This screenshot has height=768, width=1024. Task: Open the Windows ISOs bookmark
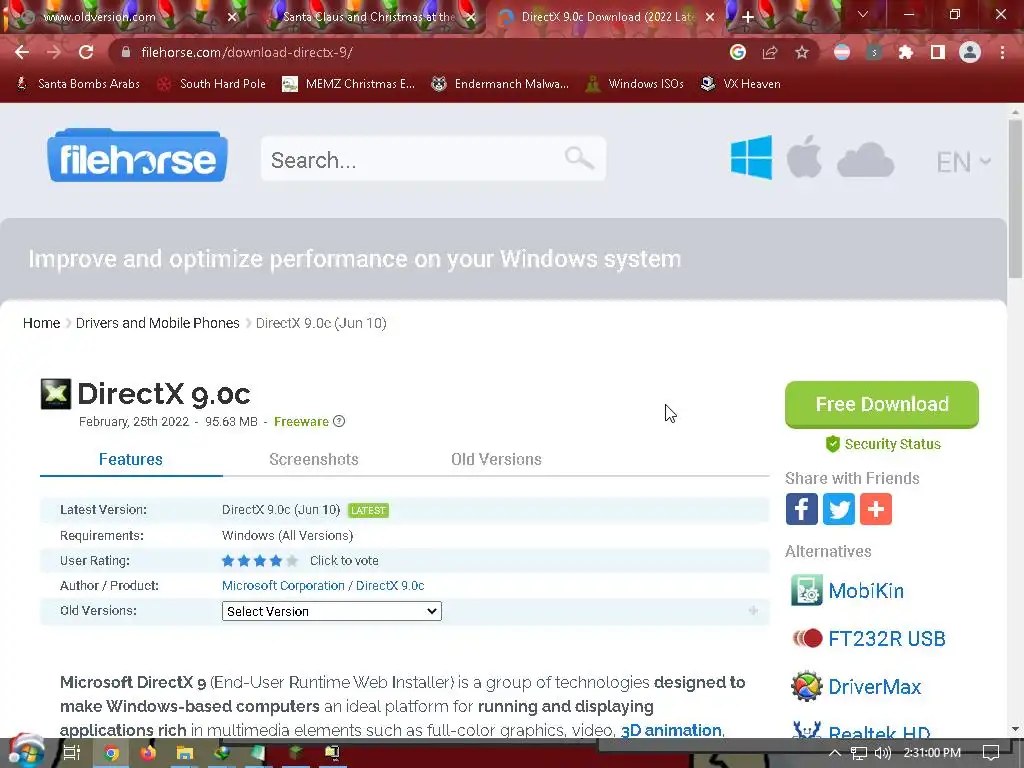(635, 84)
